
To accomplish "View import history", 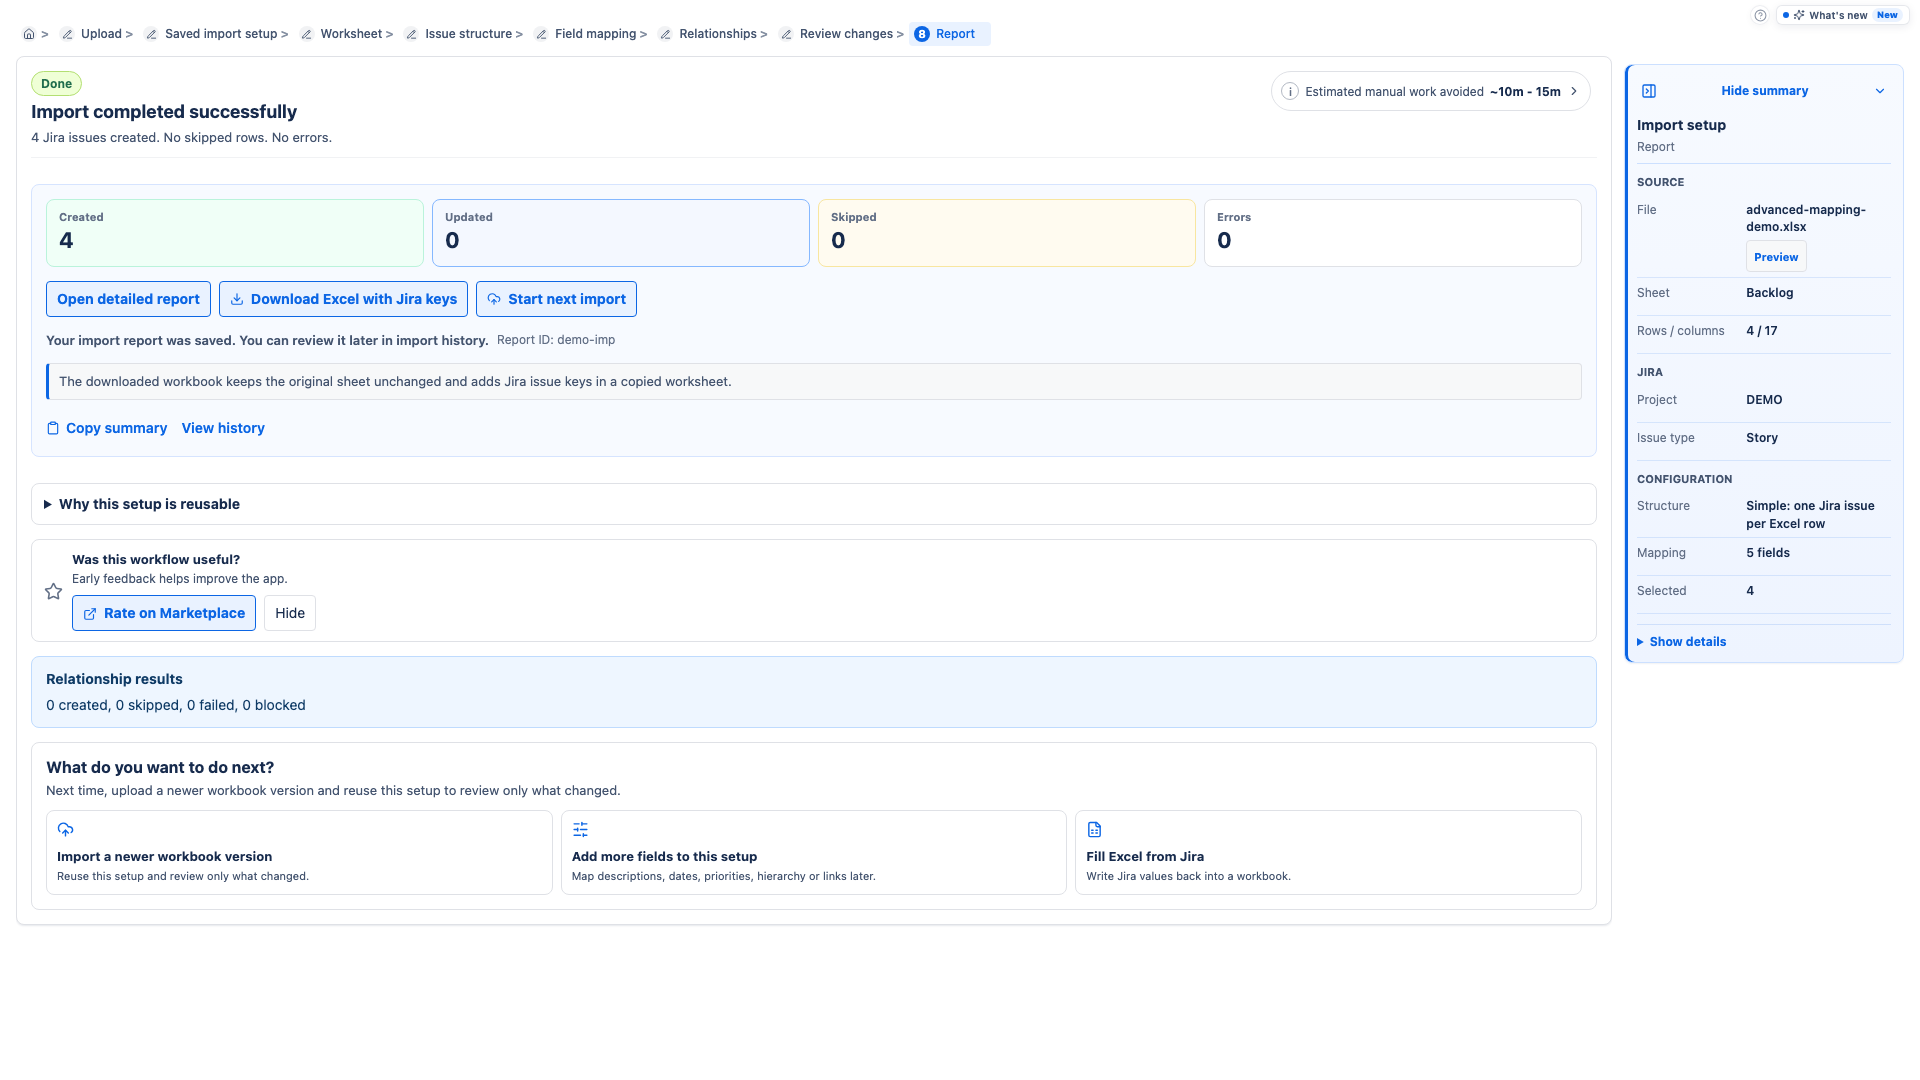I will click(x=223, y=428).
